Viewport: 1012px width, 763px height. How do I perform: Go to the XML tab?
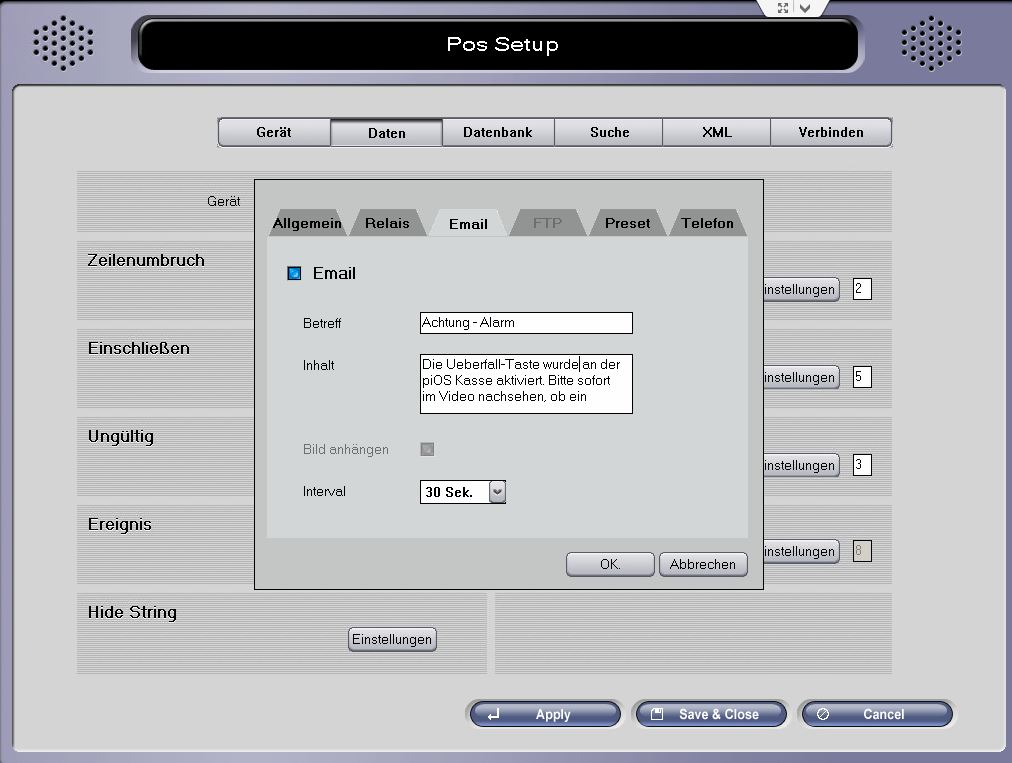tap(716, 132)
